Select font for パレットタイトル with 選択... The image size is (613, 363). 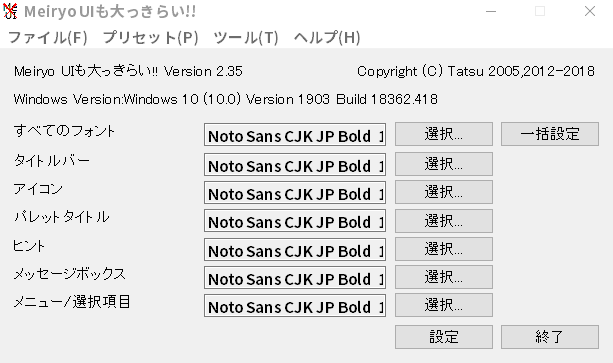point(444,221)
